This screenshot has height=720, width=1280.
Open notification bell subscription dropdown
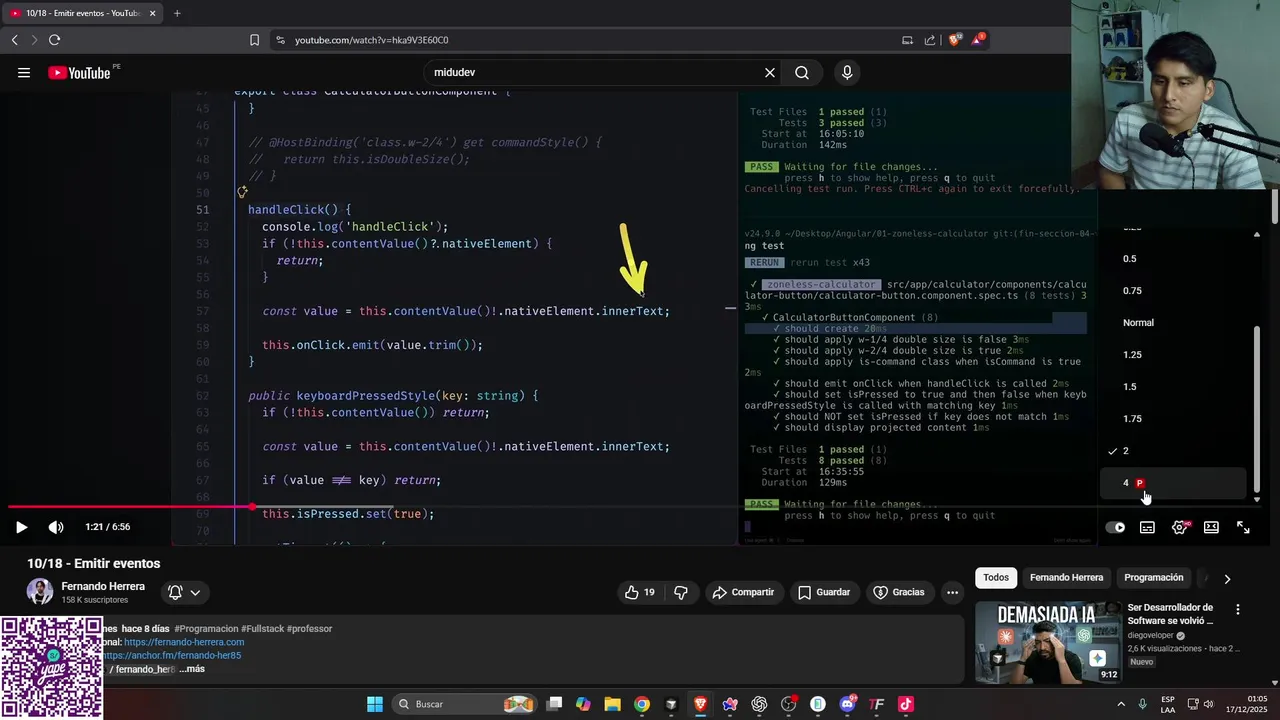185,592
